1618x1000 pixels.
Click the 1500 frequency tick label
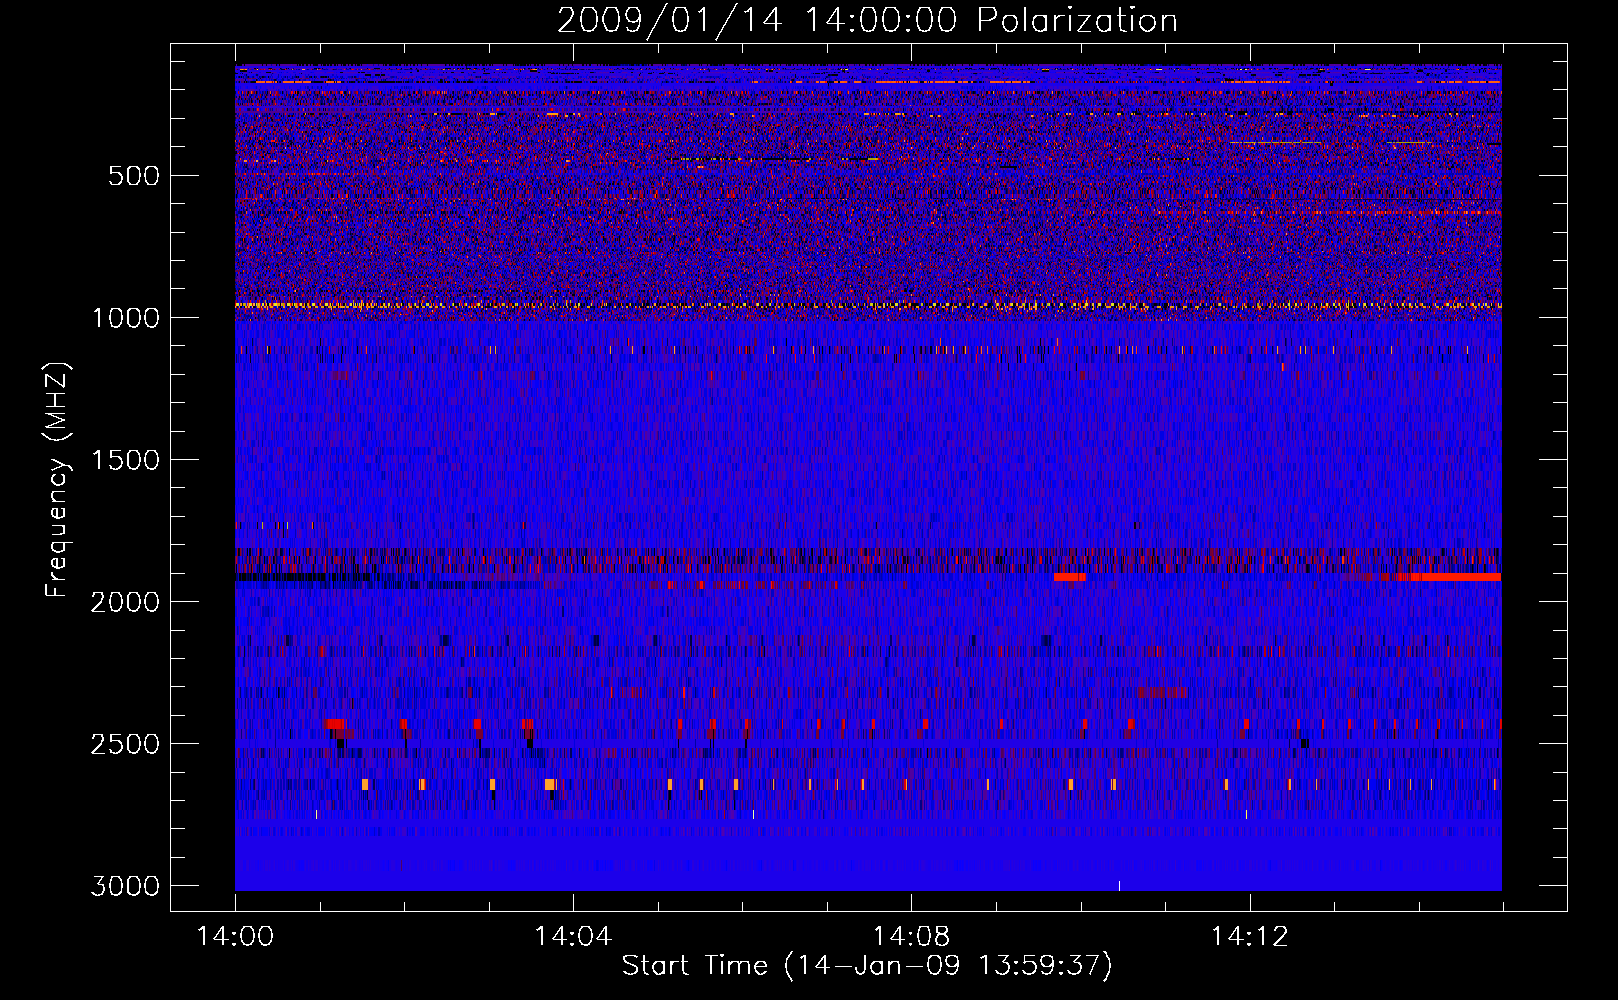point(125,460)
